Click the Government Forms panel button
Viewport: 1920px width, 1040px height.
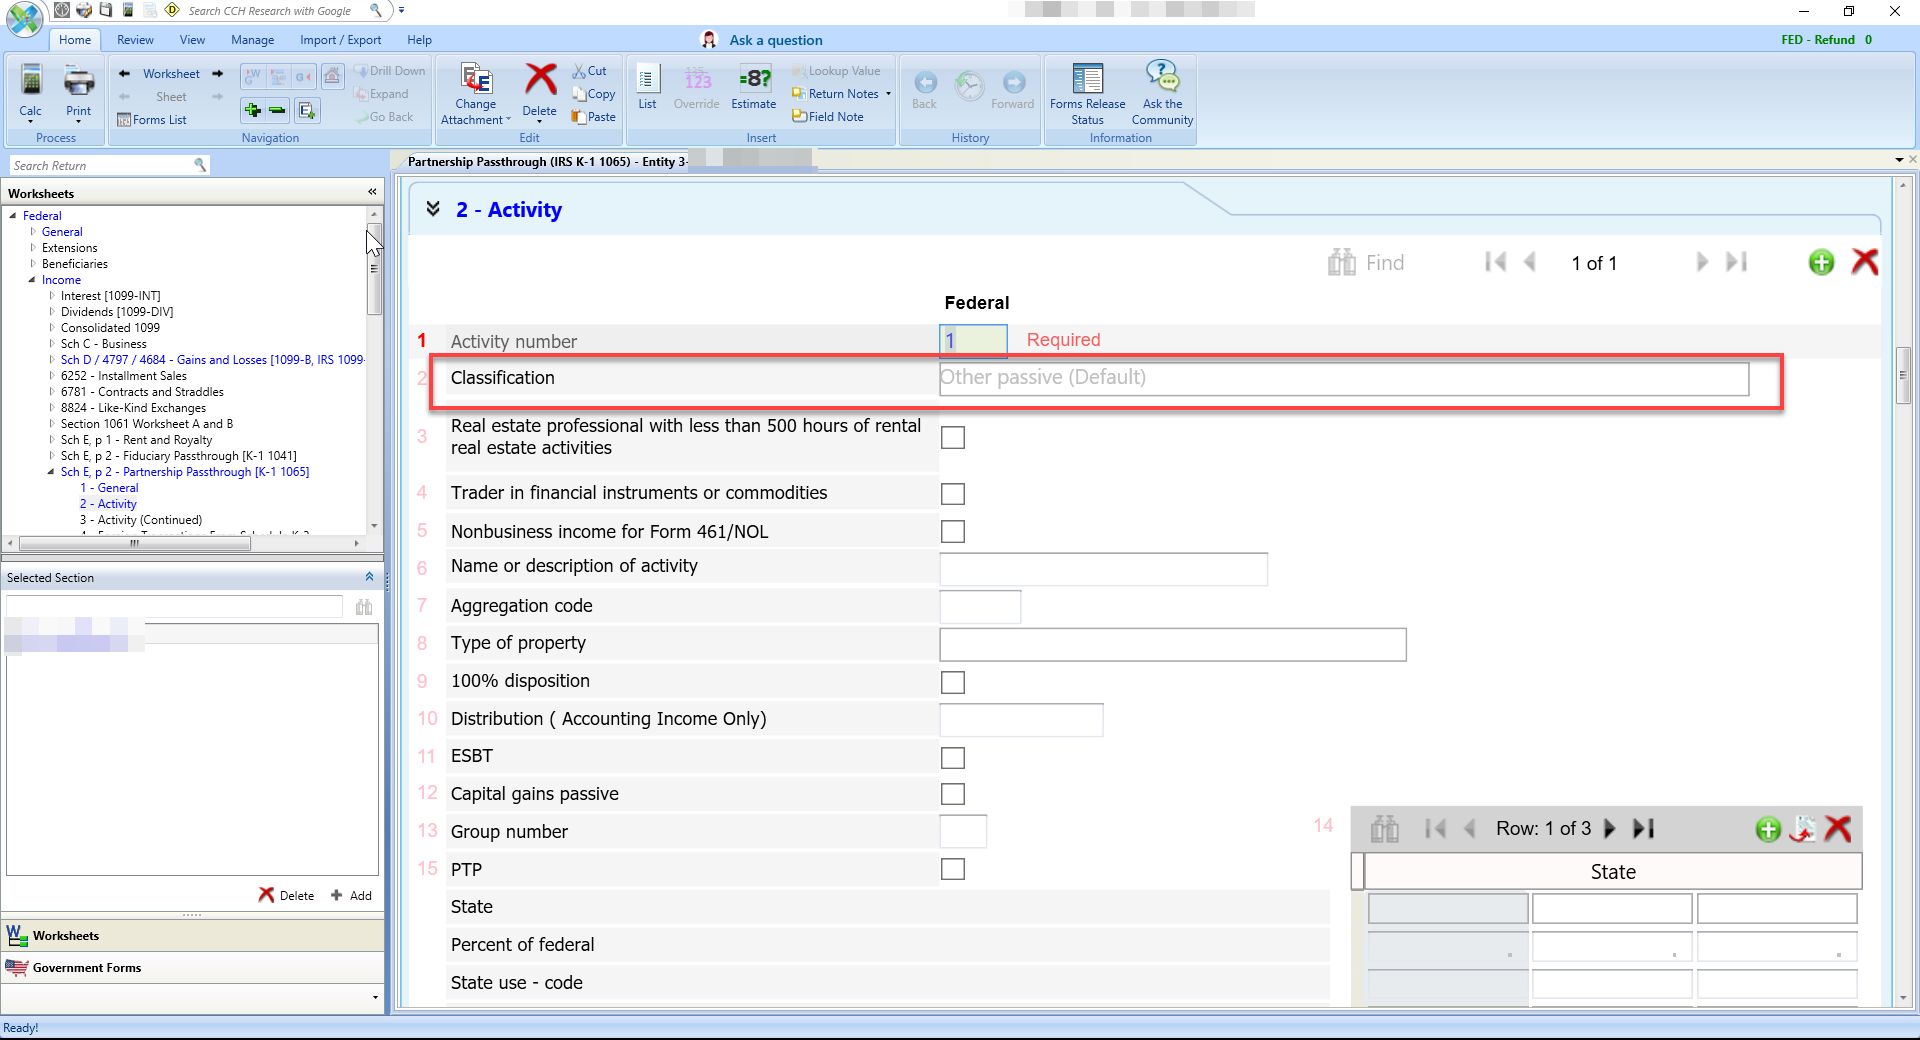pyautogui.click(x=87, y=968)
